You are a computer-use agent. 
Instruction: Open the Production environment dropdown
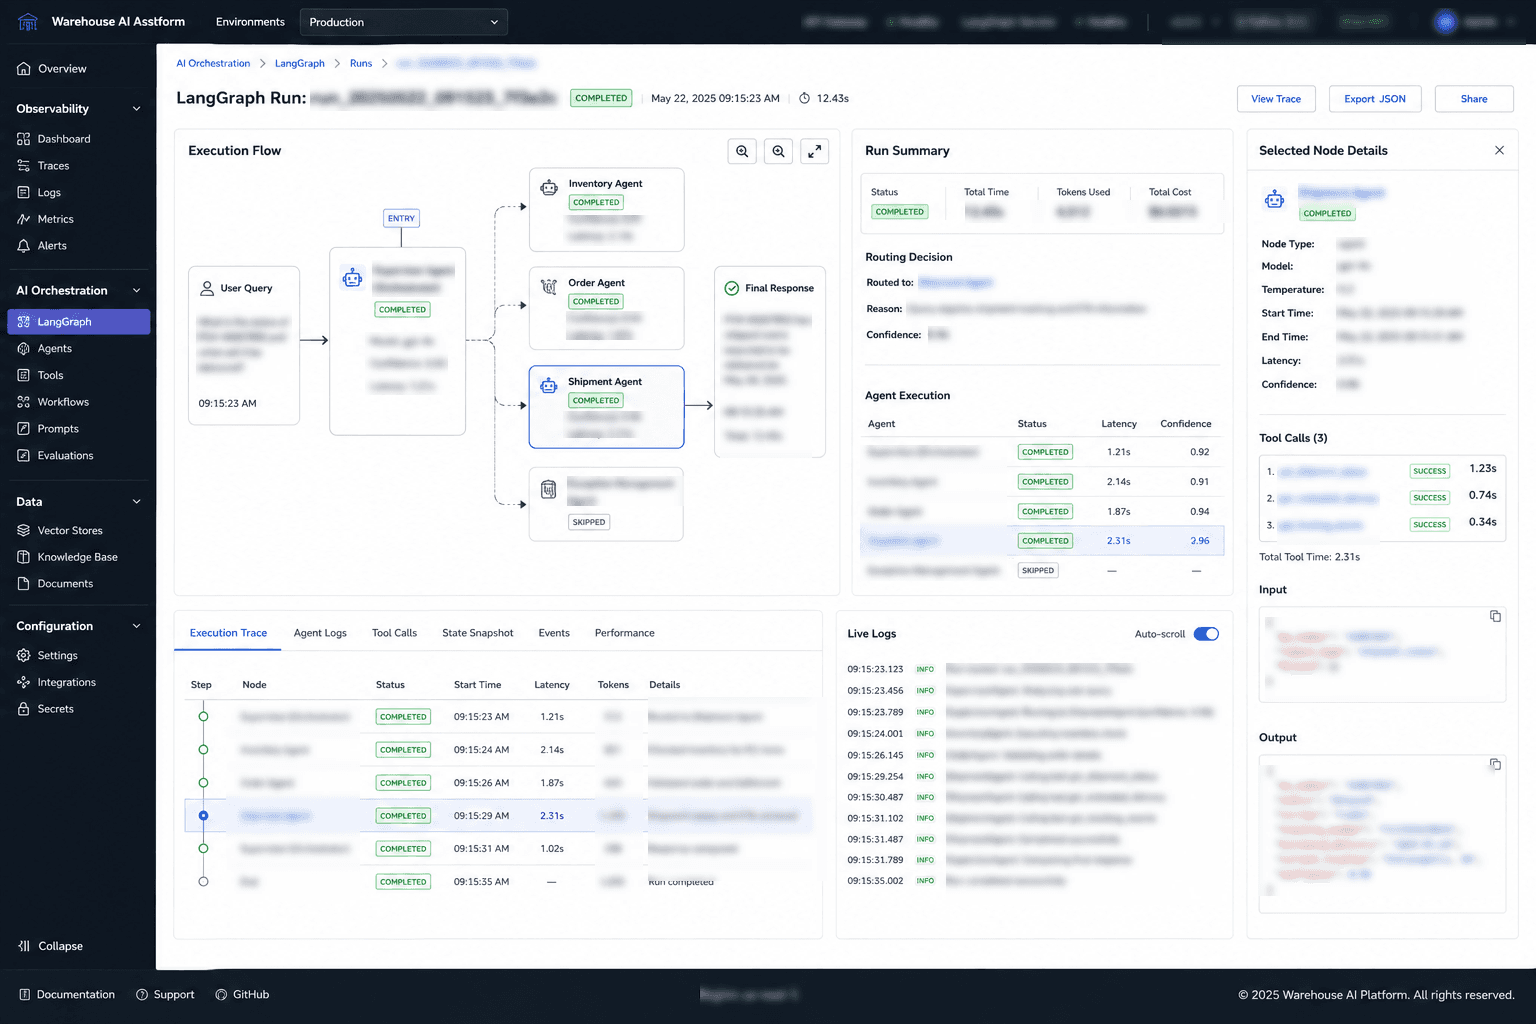[404, 22]
